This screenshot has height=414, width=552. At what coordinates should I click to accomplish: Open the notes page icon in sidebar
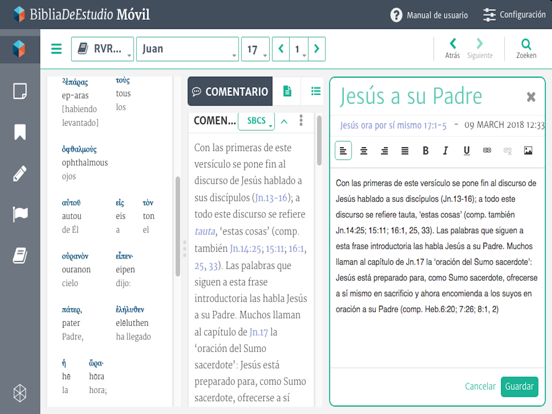[20, 91]
